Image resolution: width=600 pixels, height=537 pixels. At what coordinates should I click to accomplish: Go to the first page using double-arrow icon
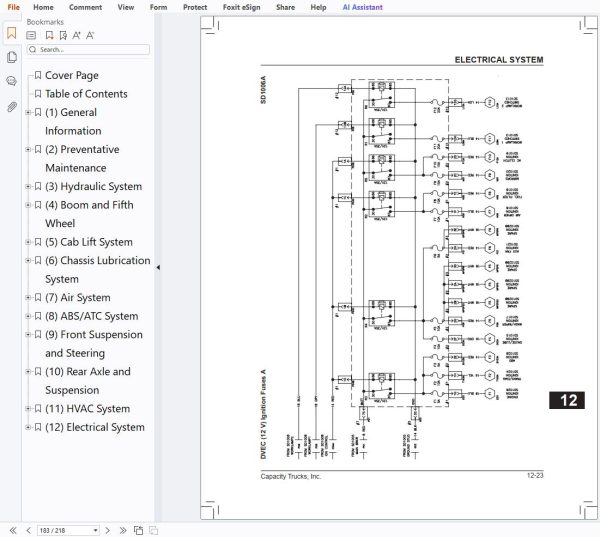13,530
